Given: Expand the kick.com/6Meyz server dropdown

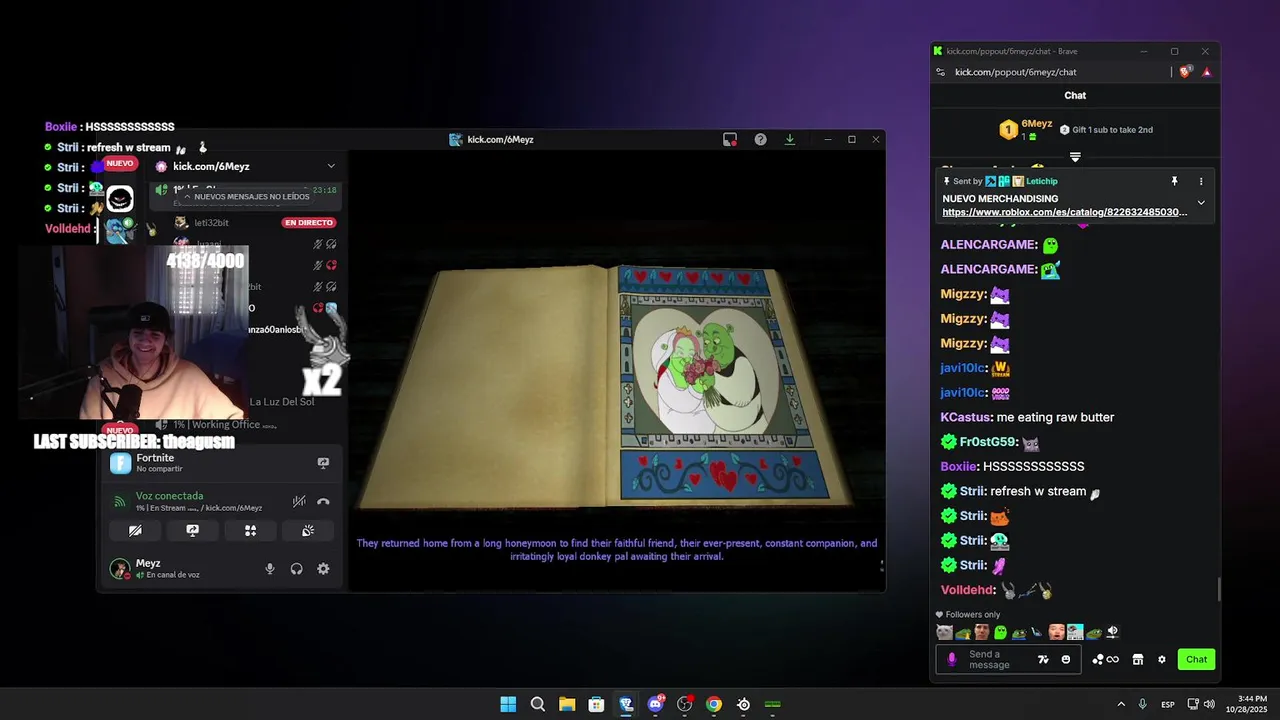Looking at the screenshot, I should point(331,166).
